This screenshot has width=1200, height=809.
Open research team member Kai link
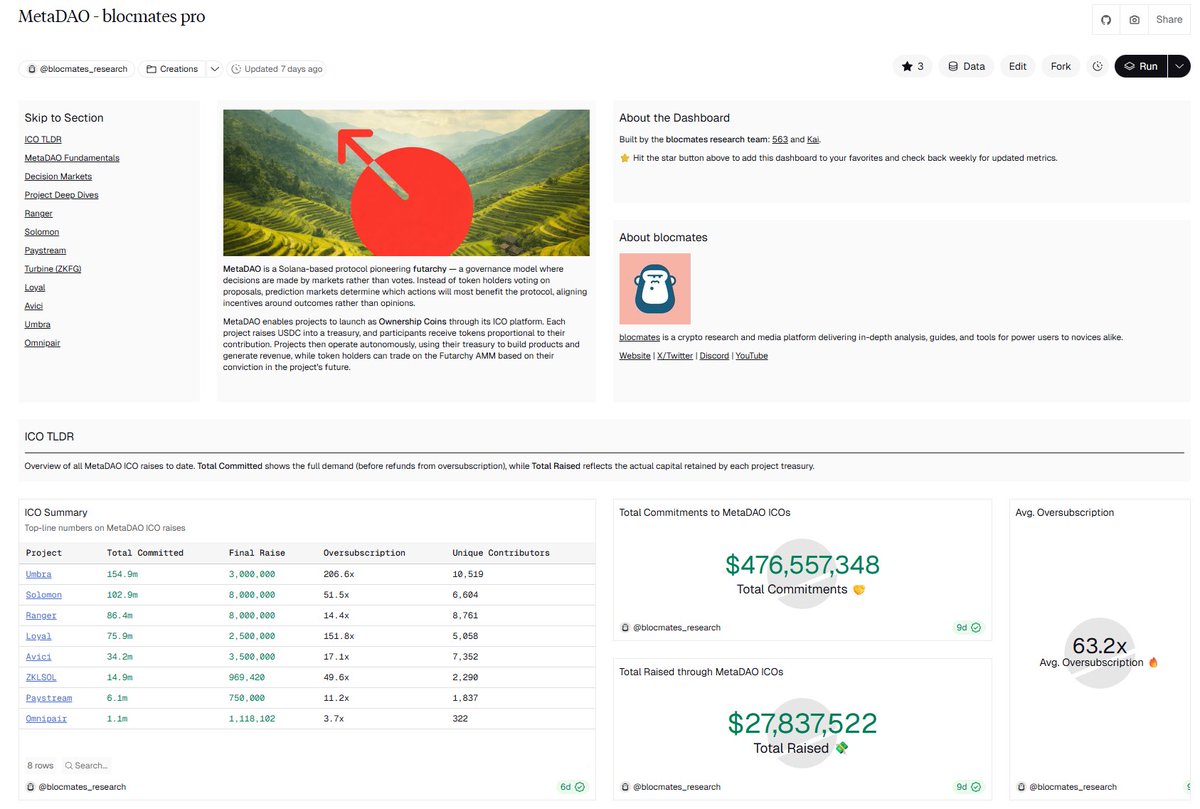pos(814,139)
